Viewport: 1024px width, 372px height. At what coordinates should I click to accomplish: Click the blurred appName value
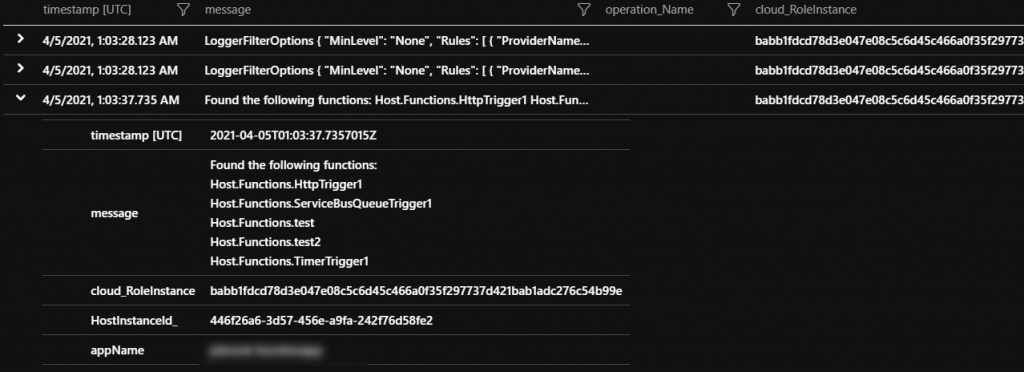point(266,351)
